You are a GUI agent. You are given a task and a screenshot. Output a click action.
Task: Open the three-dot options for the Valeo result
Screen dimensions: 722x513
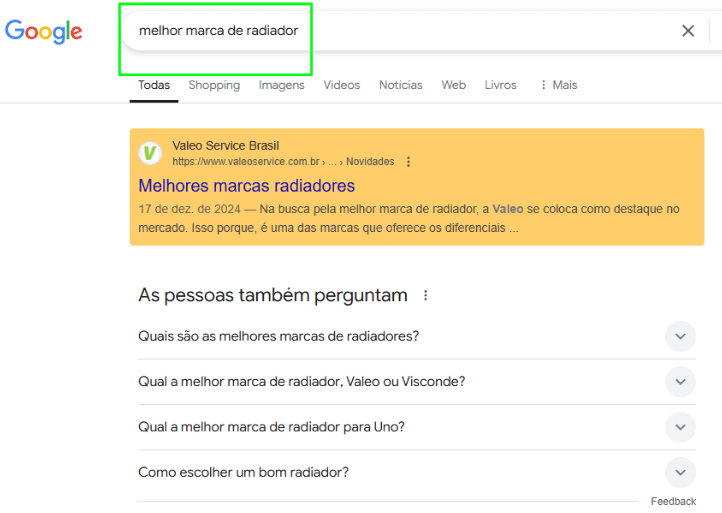[x=408, y=162]
